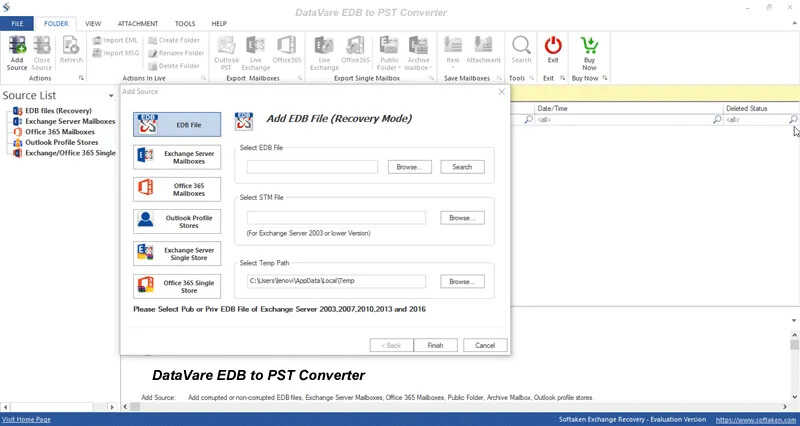Click the Select STM File text field
Image resolution: width=800 pixels, height=426 pixels.
pyautogui.click(x=336, y=217)
